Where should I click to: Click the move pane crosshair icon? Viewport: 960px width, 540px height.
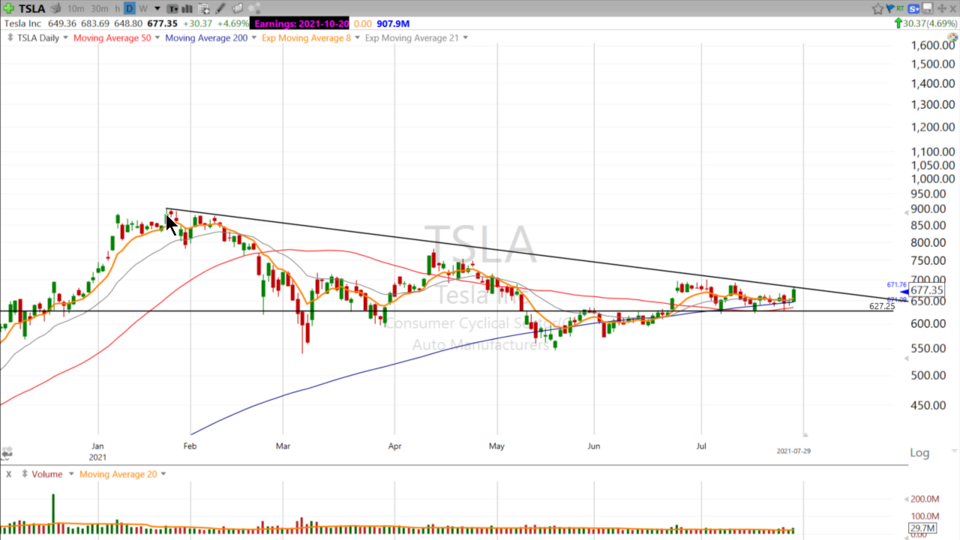(x=942, y=9)
